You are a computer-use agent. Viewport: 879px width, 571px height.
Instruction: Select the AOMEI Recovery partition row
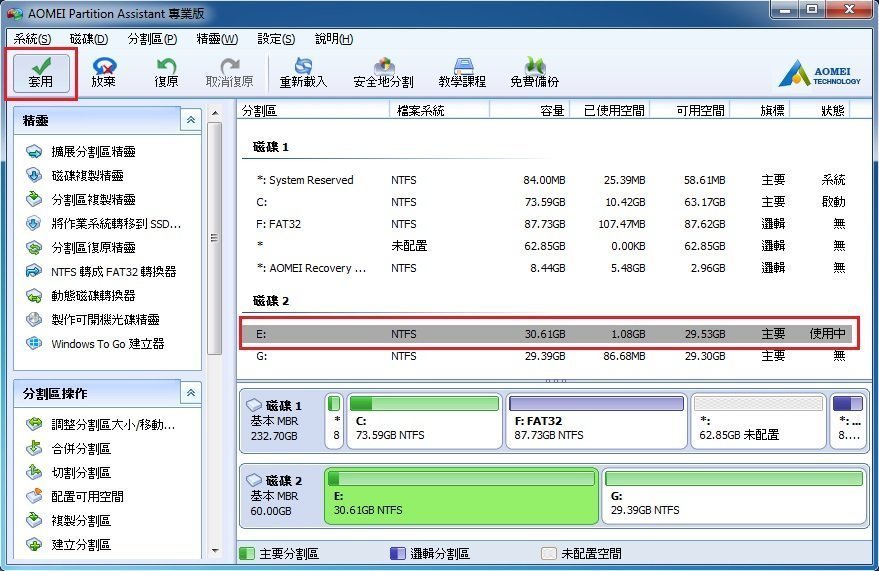point(549,268)
